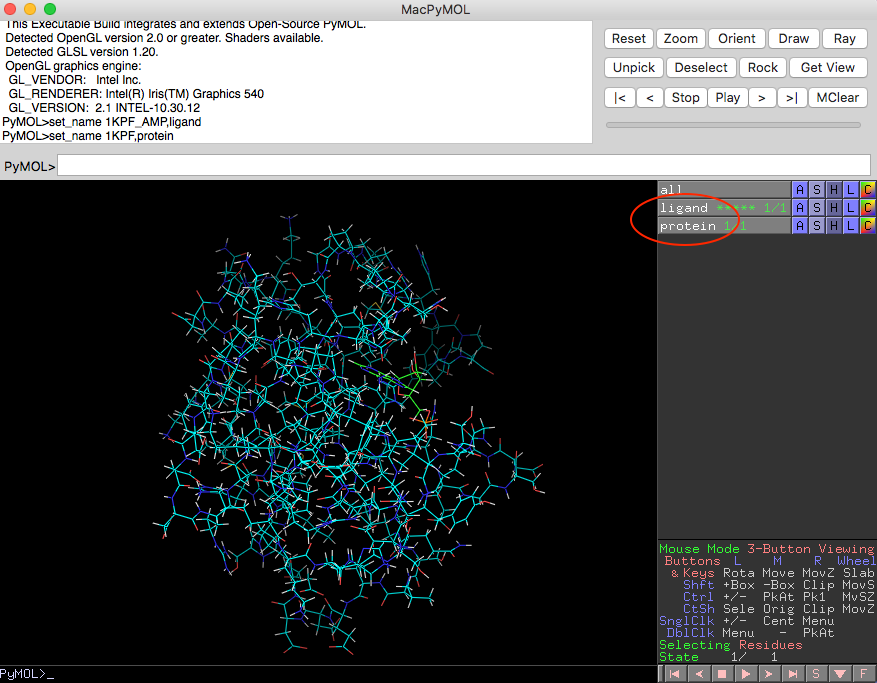Click the movie progress slider bar
This screenshot has width=877, height=683.
(733, 125)
